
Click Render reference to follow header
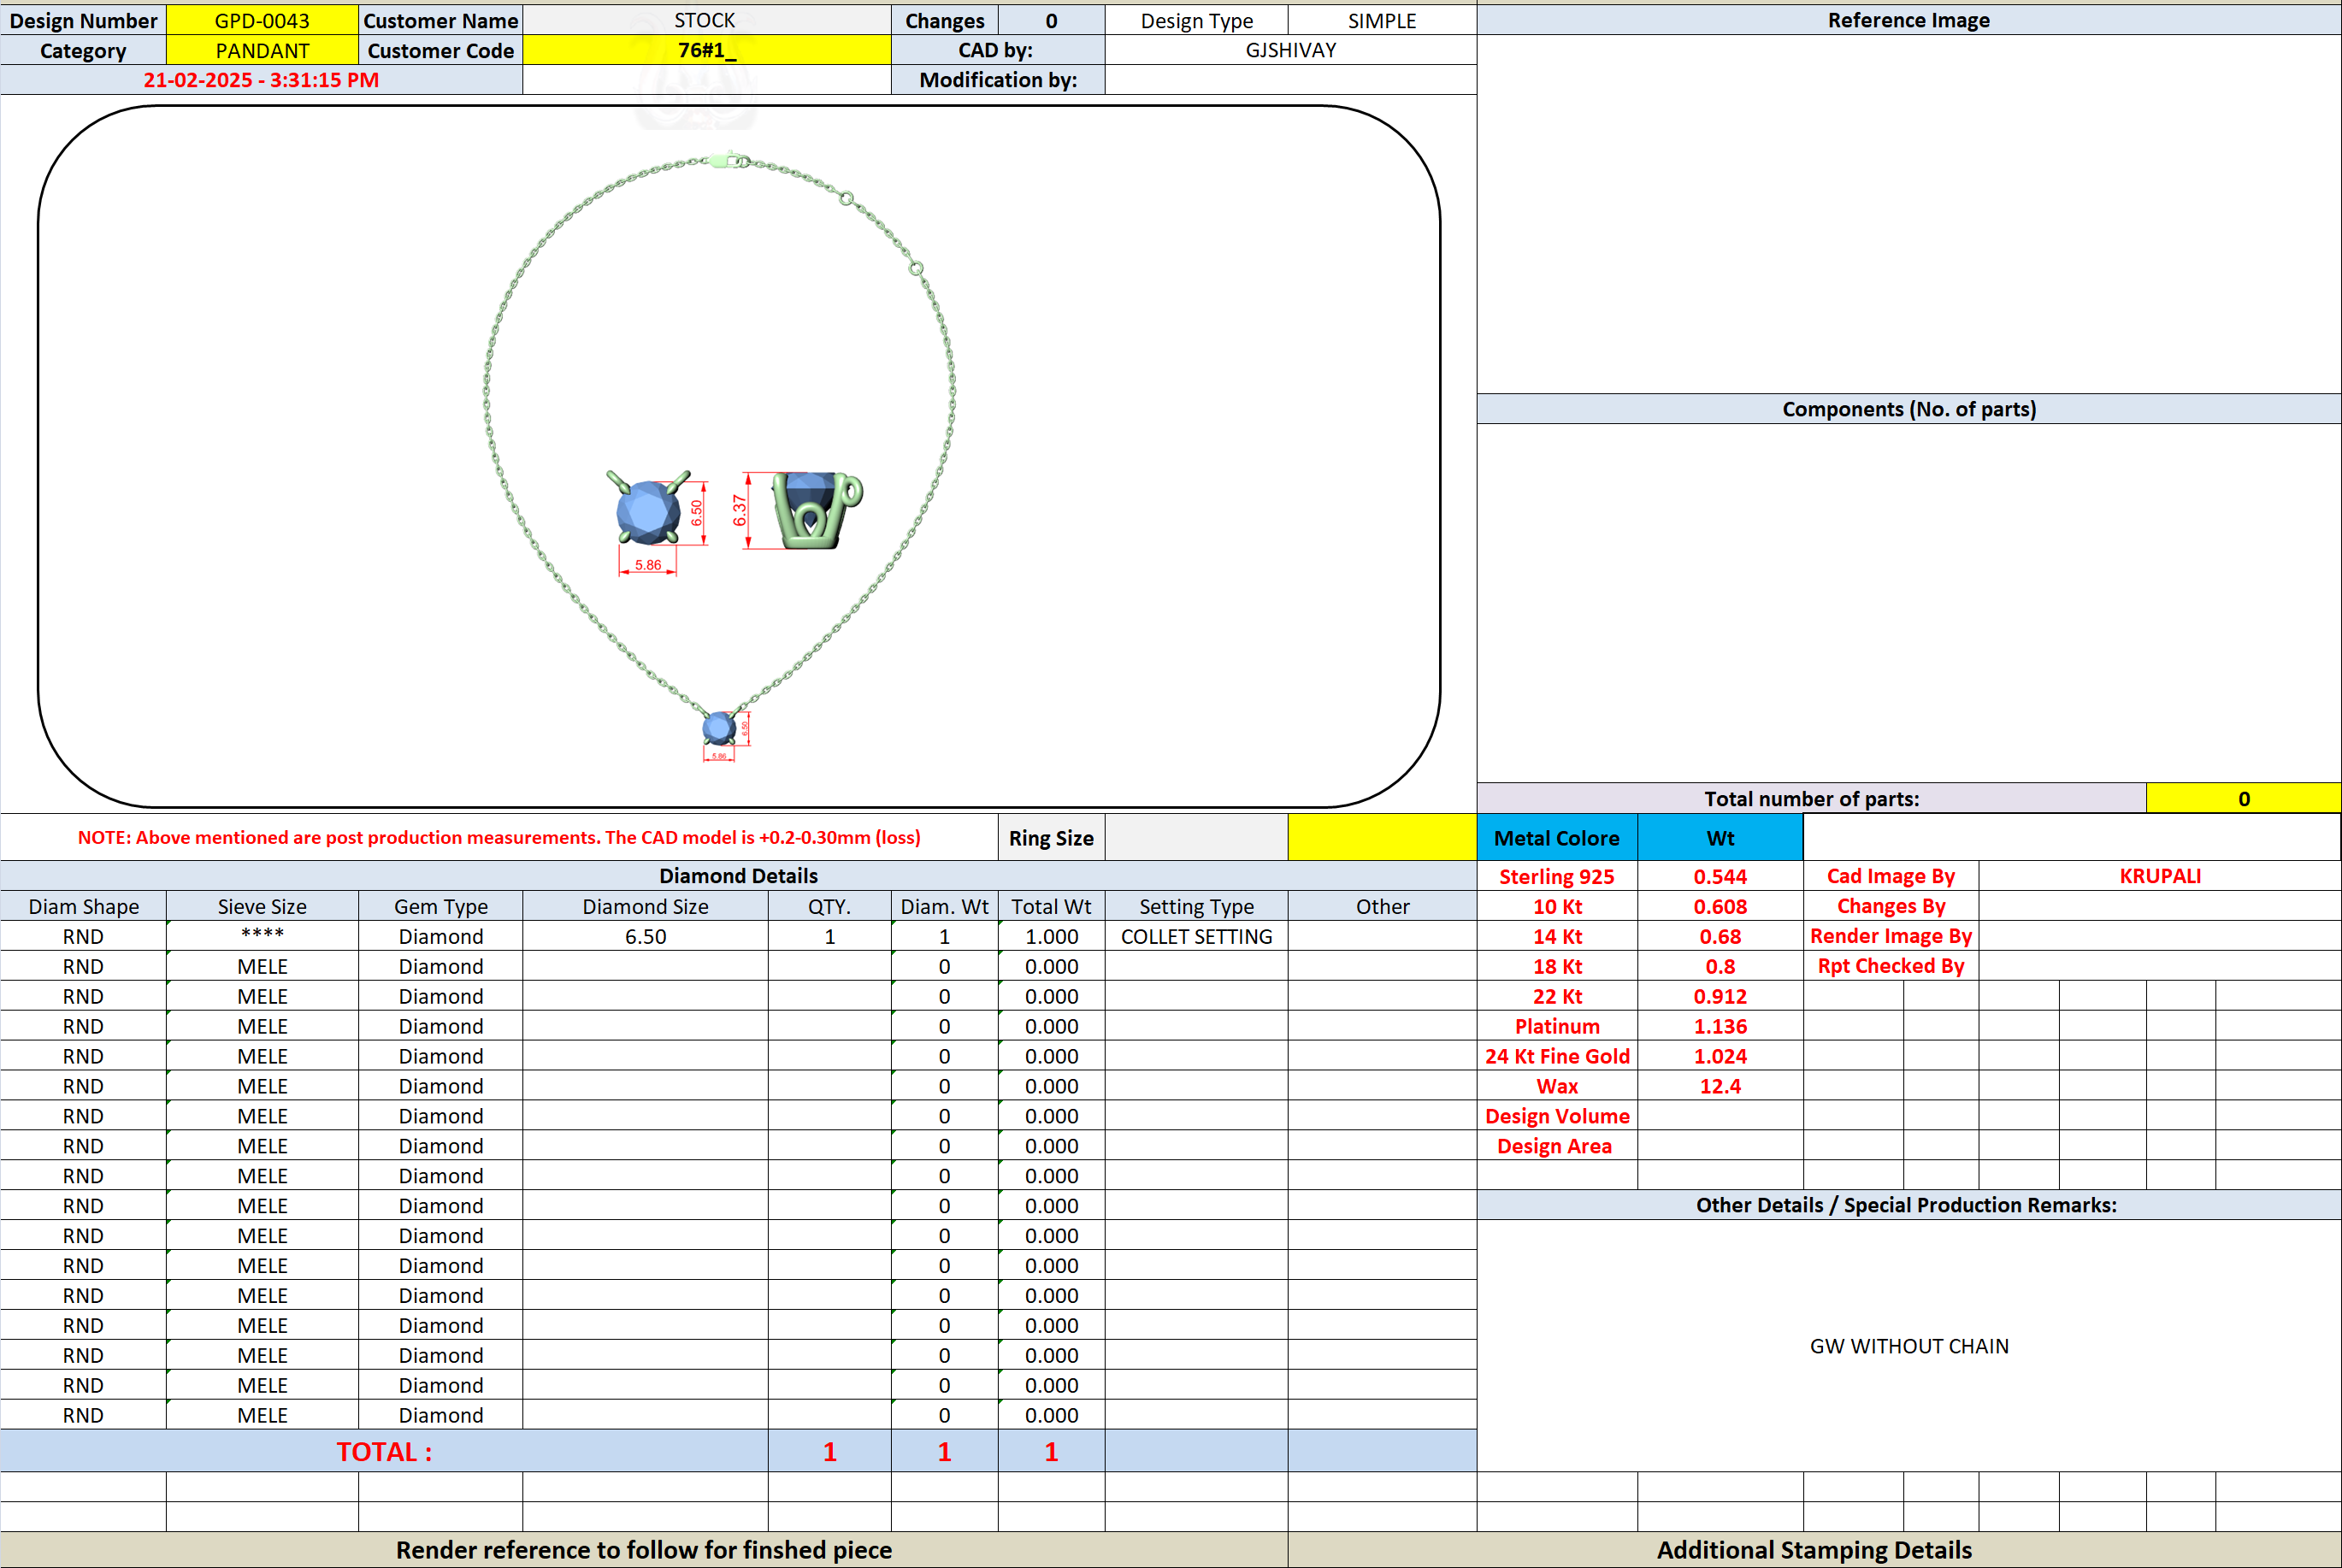coord(644,1550)
